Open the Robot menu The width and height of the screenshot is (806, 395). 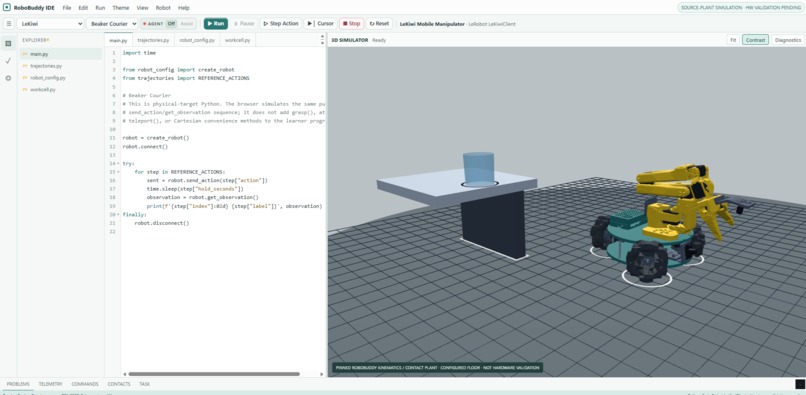(x=163, y=8)
